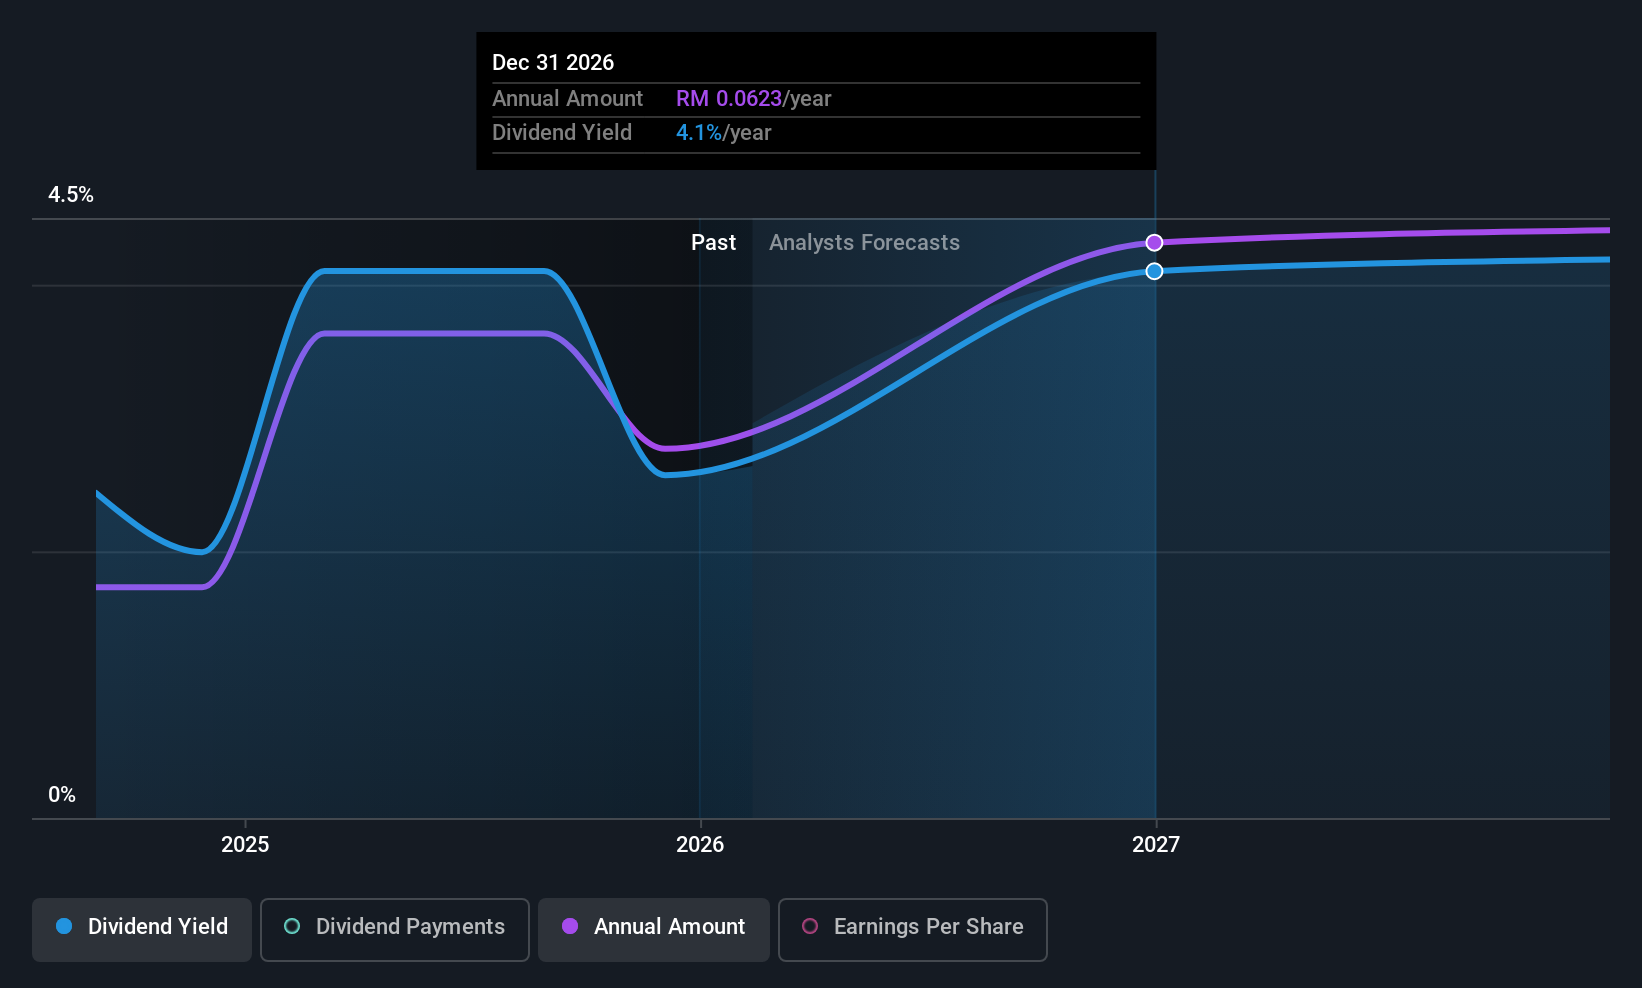Click the 0% y-axis label
1642x988 pixels.
[62, 795]
